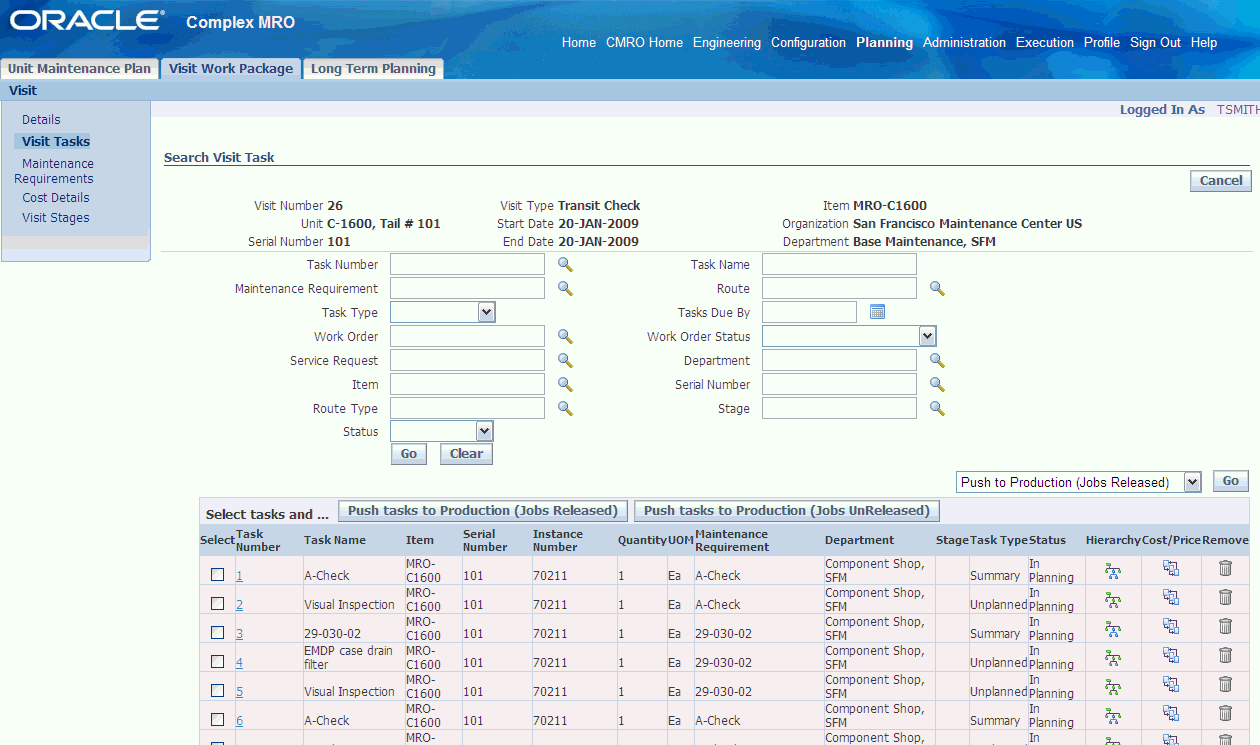The height and width of the screenshot is (745, 1260).
Task: Click Go button under search fields
Action: point(409,453)
